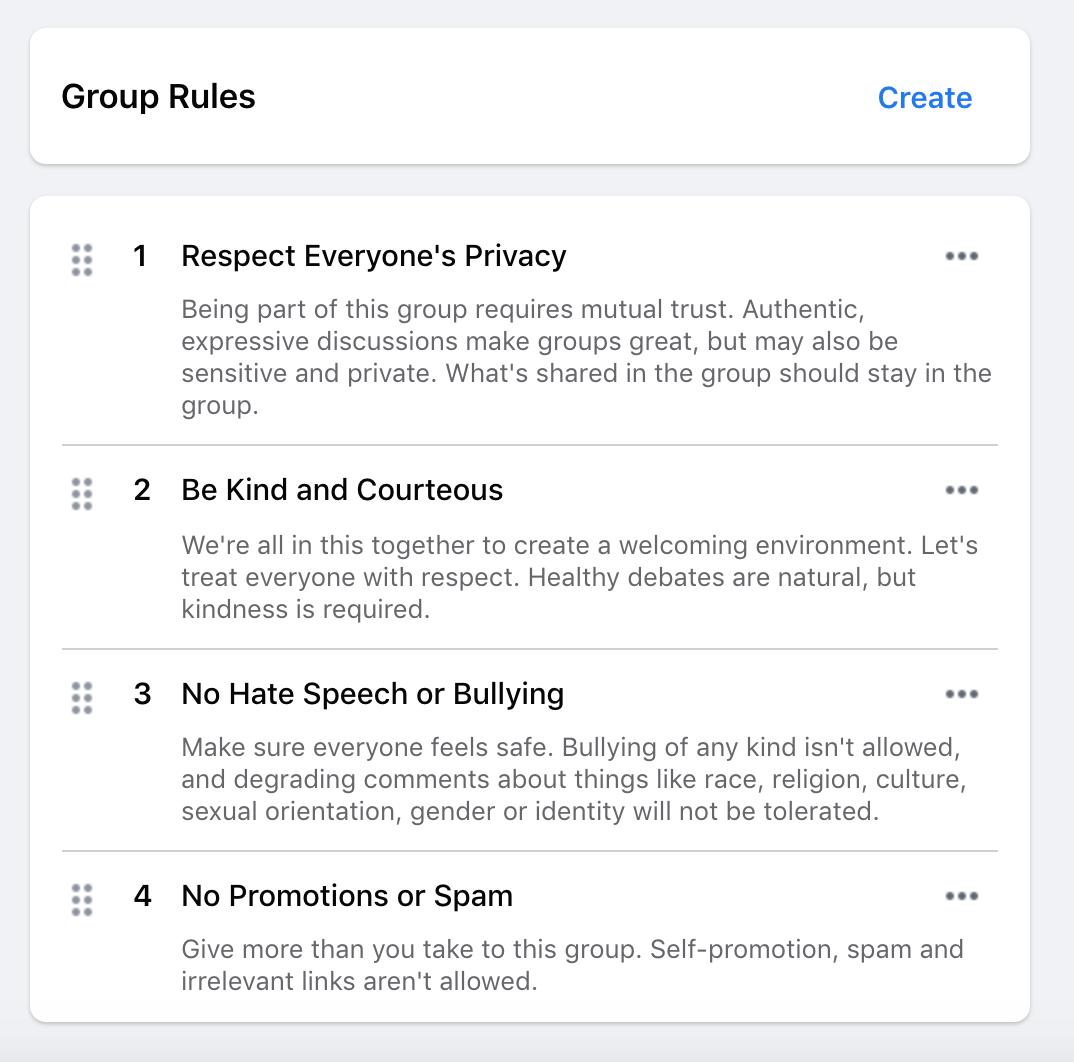
Task: Select drag handle for No Hate Speech rule
Action: pos(83,697)
